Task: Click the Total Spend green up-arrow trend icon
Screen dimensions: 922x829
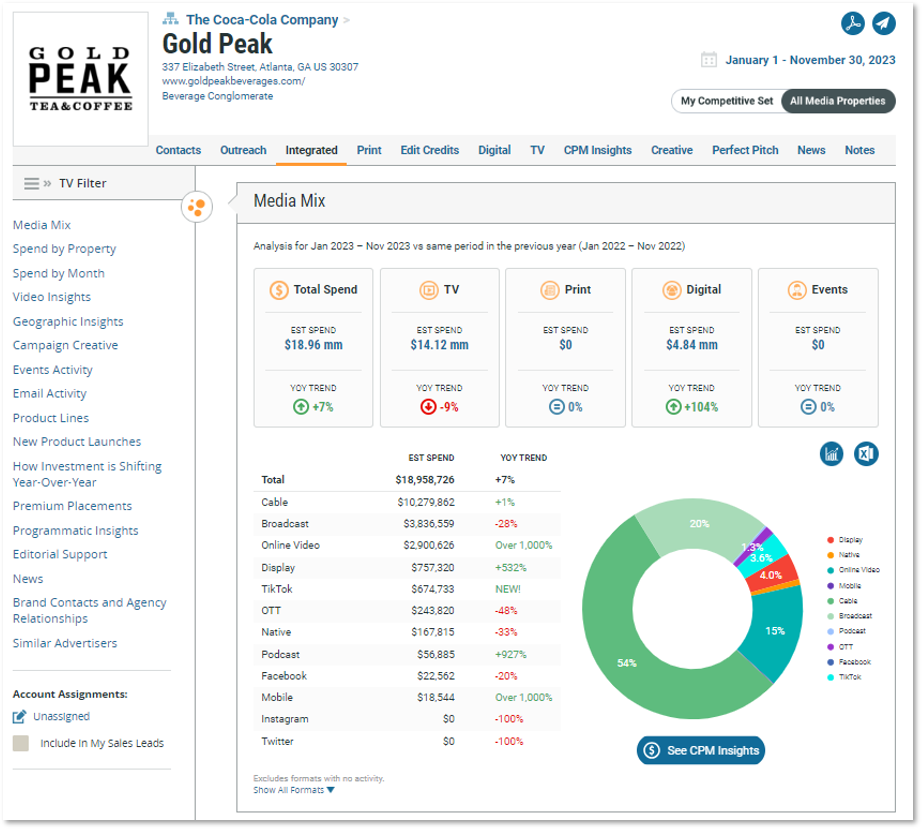Action: [x=300, y=407]
